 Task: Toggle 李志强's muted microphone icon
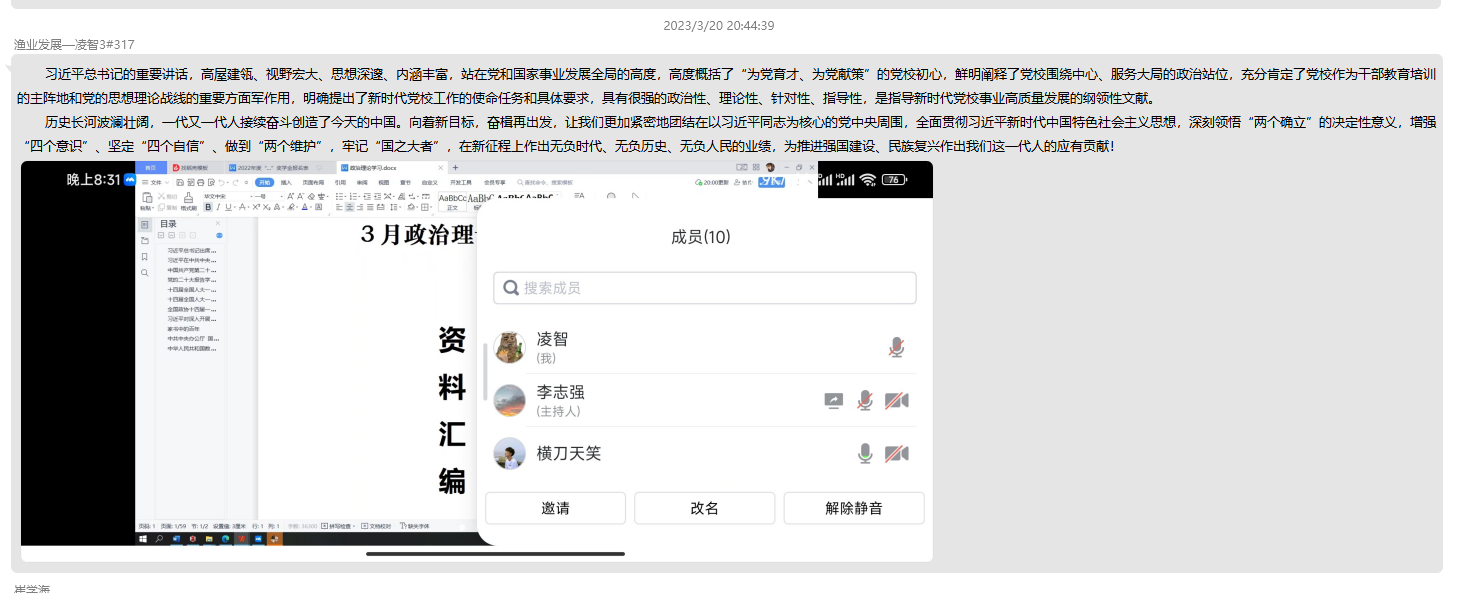pos(865,400)
